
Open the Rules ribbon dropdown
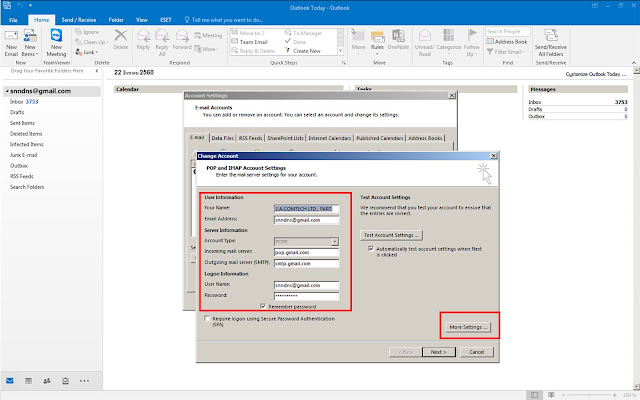pyautogui.click(x=377, y=42)
